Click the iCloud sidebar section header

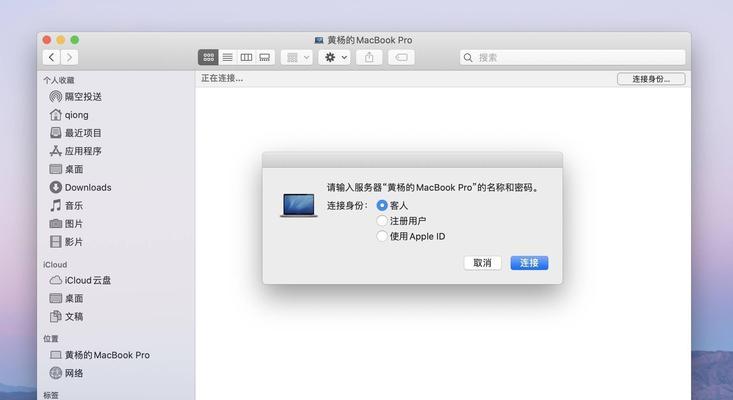point(55,264)
